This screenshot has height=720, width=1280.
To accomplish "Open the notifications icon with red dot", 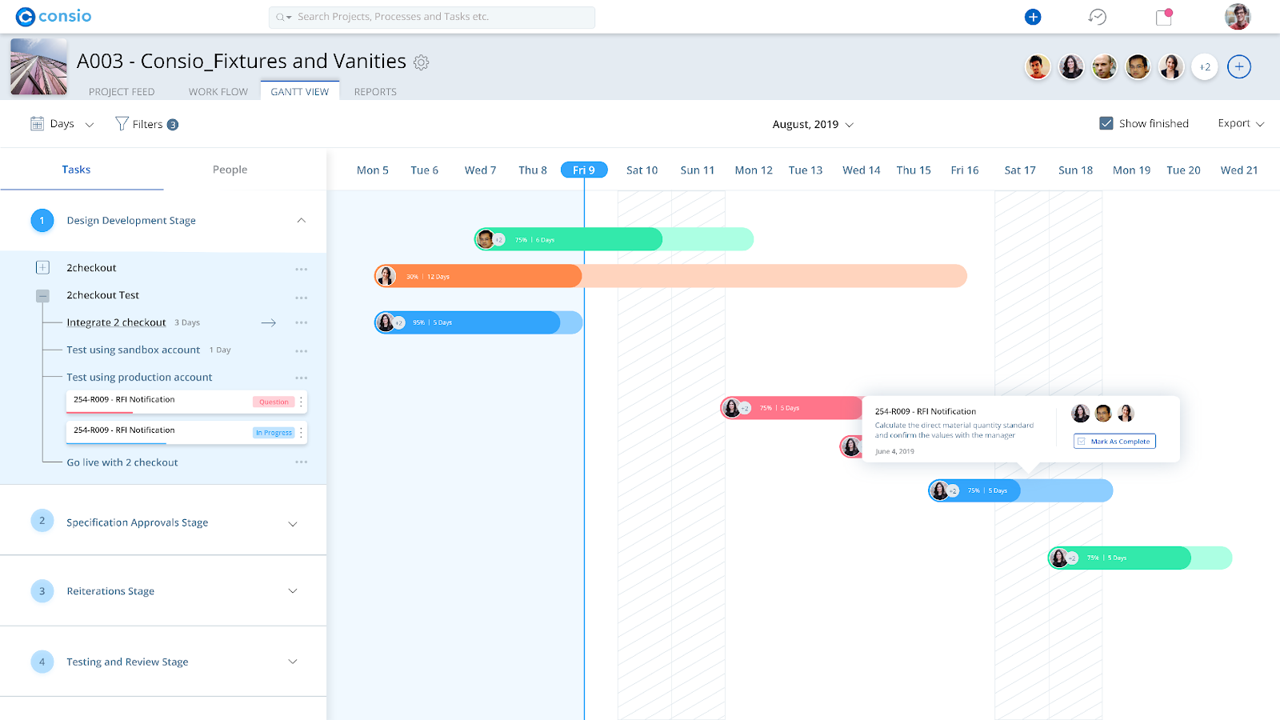I will (1164, 17).
